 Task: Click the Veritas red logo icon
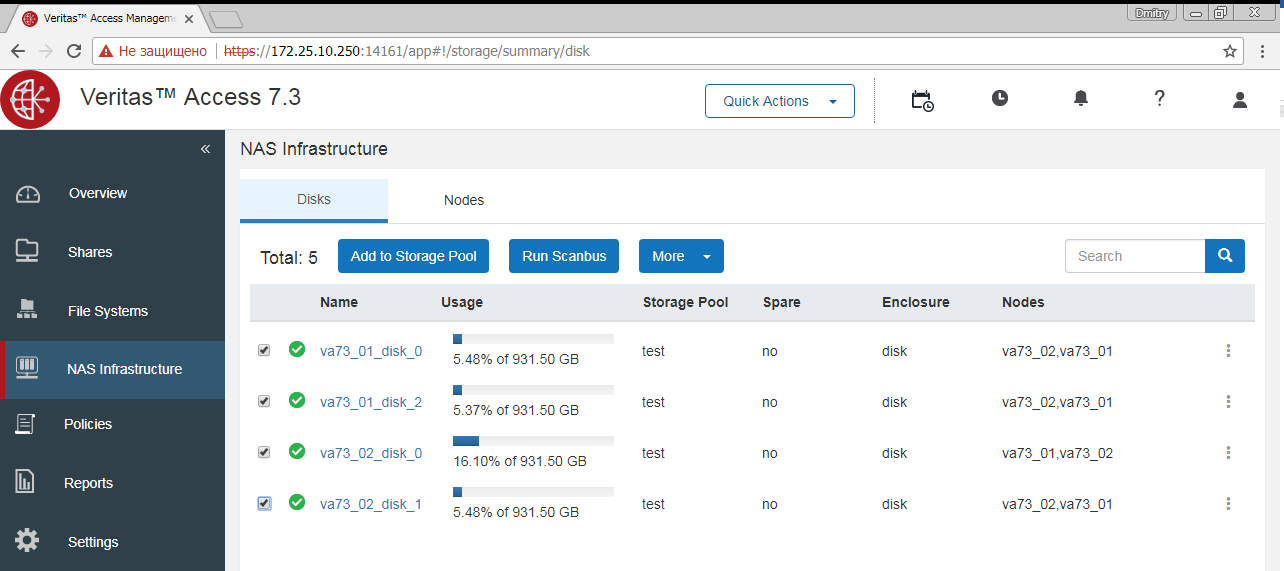coord(30,100)
